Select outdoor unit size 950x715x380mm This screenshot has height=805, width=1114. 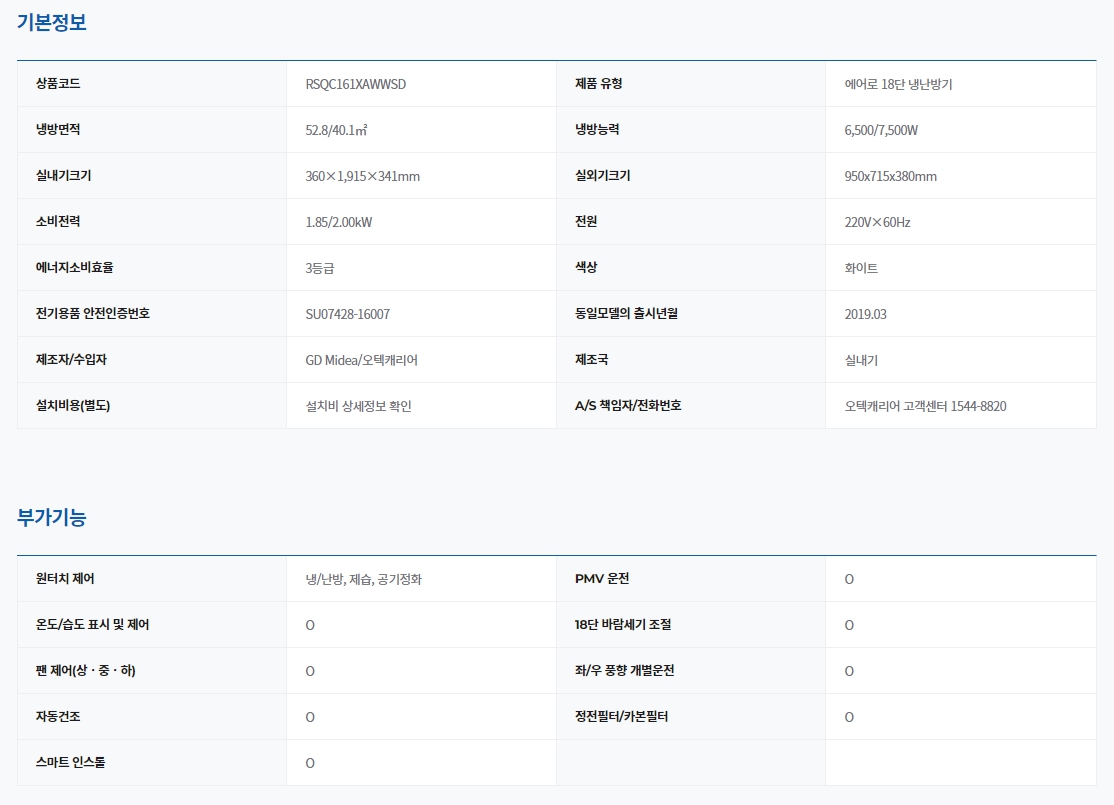tap(890, 176)
